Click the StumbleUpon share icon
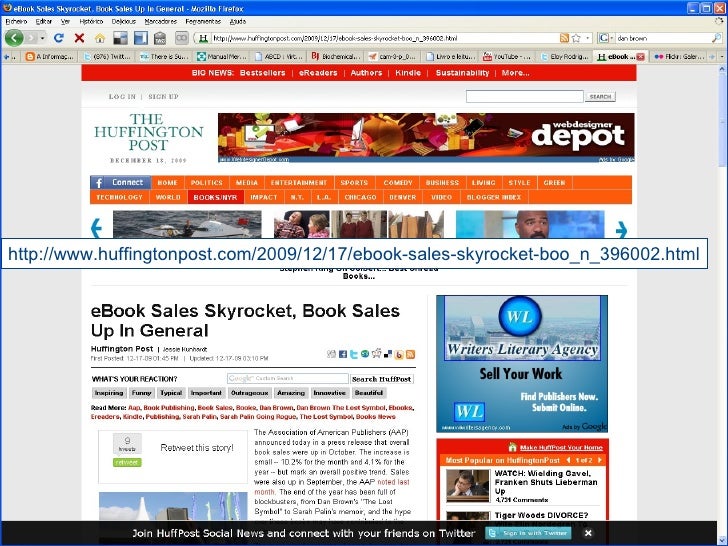This screenshot has width=728, height=546. coord(365,354)
